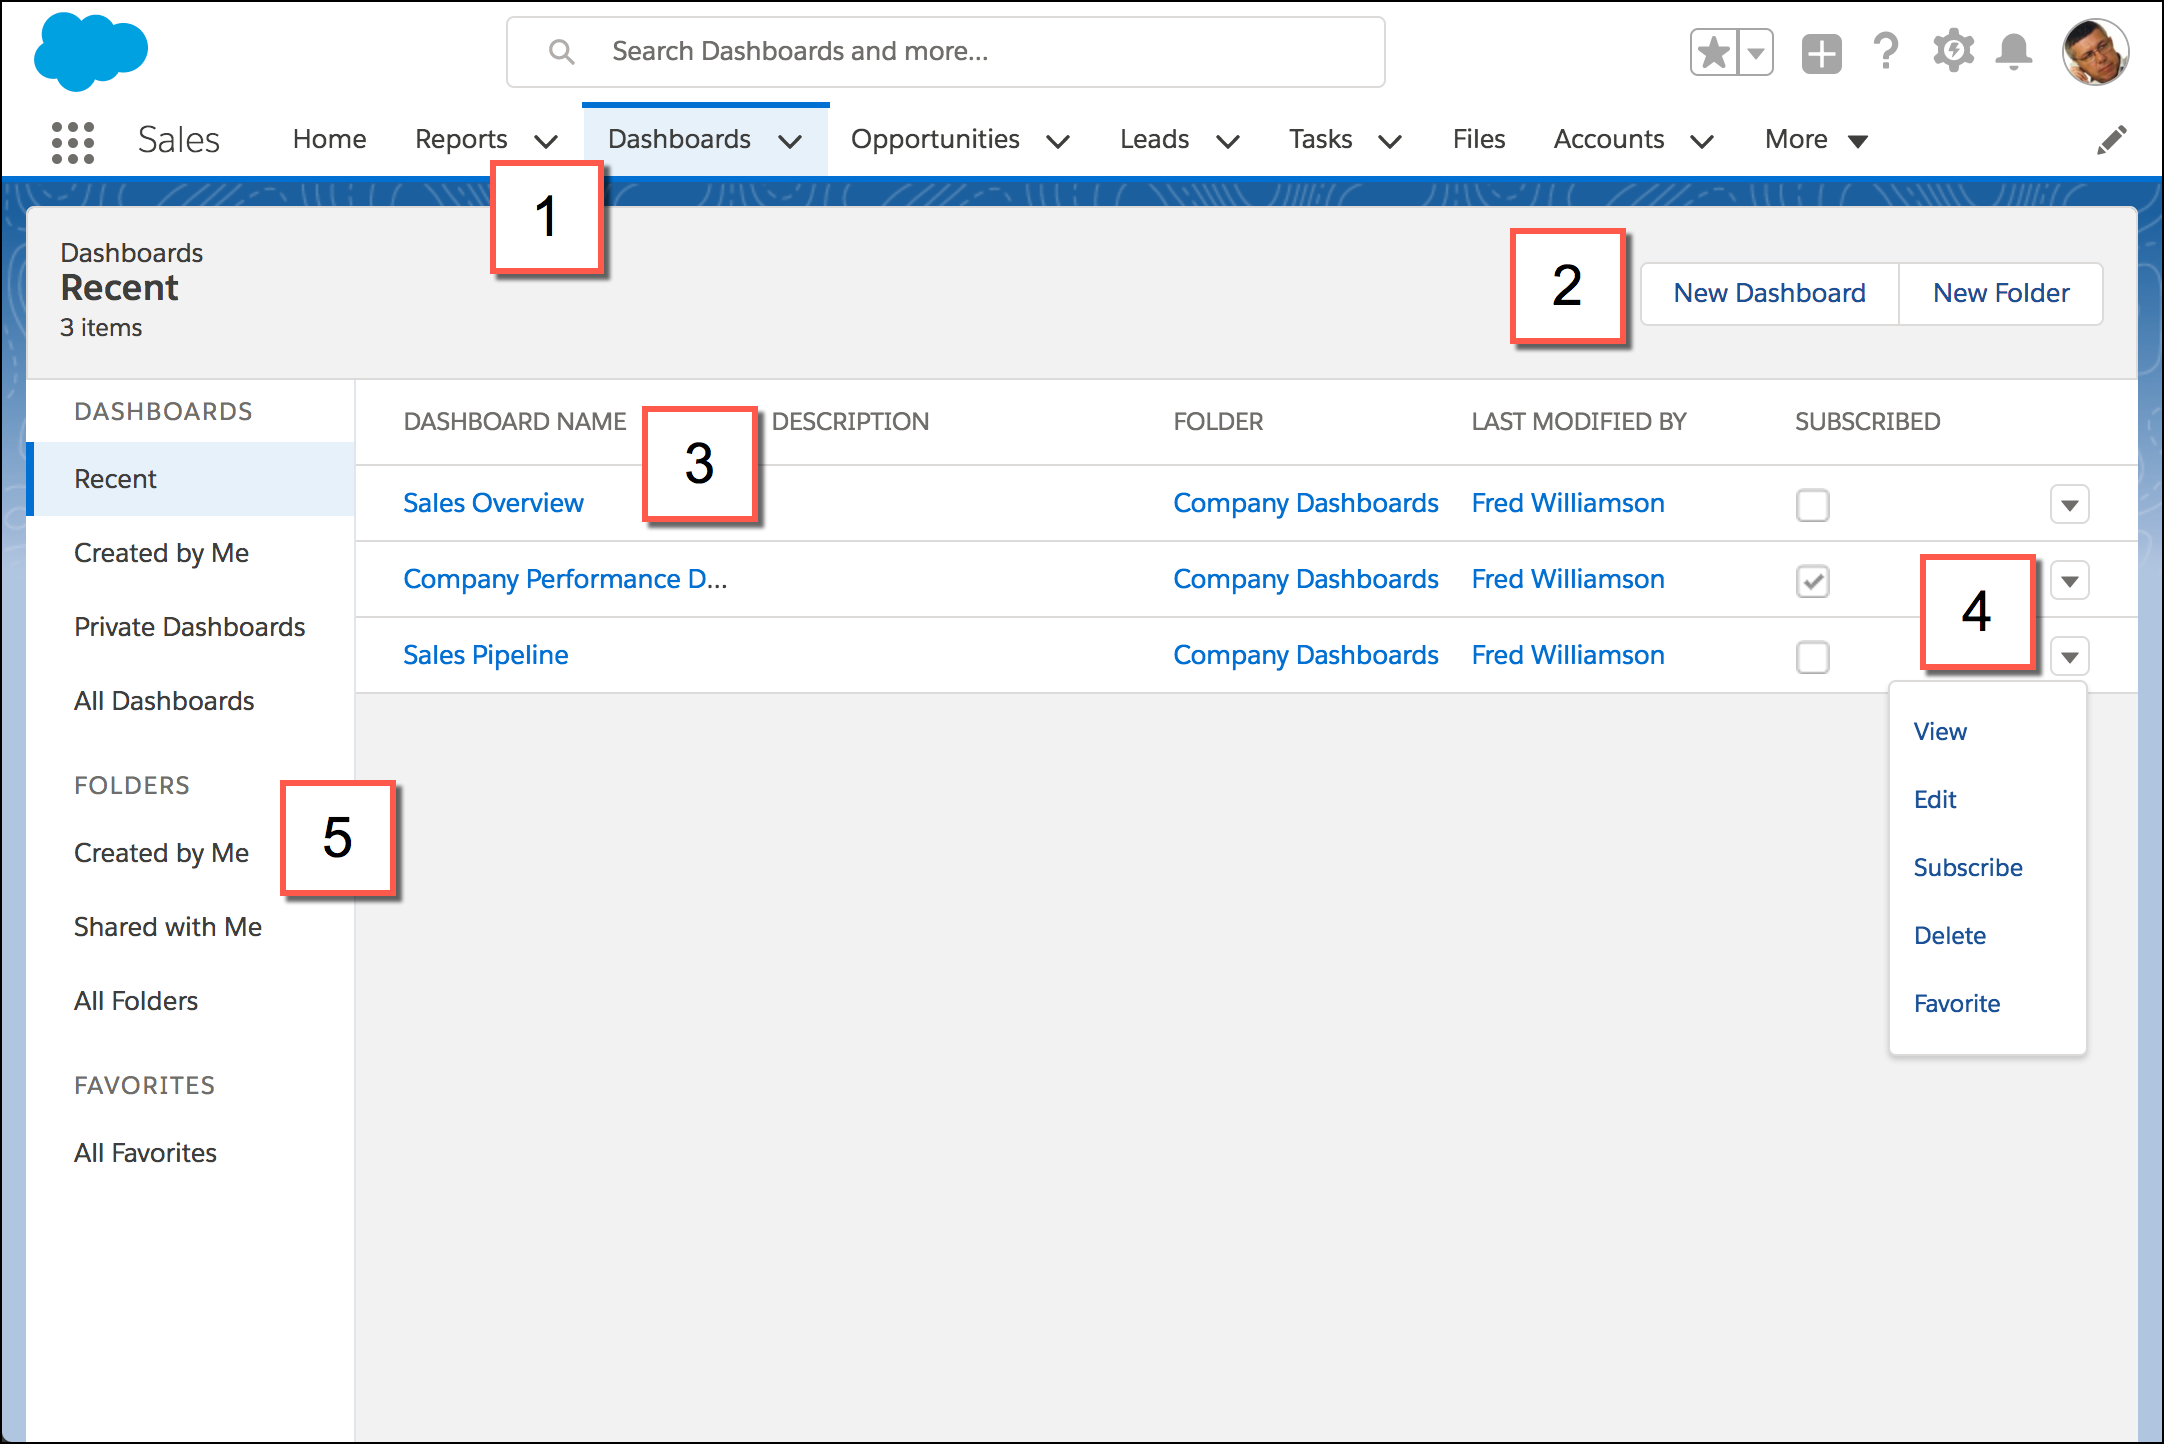Select the Dashboards tab
Image resolution: width=2164 pixels, height=1444 pixels.
679,139
